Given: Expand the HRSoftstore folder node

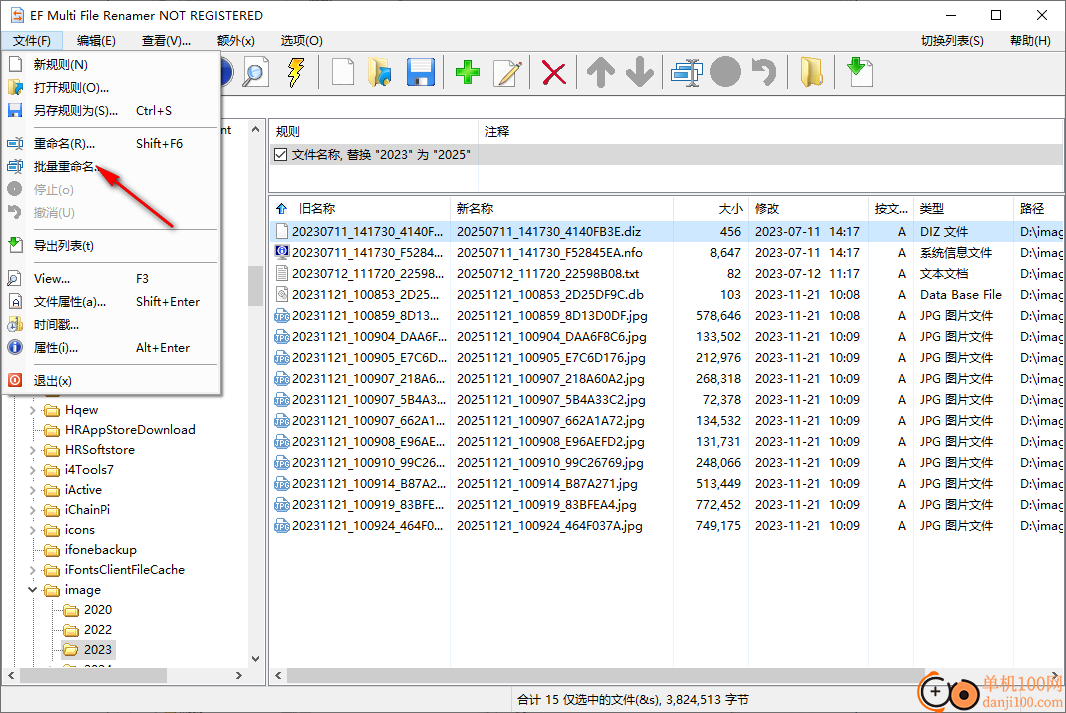Looking at the screenshot, I should pos(32,450).
